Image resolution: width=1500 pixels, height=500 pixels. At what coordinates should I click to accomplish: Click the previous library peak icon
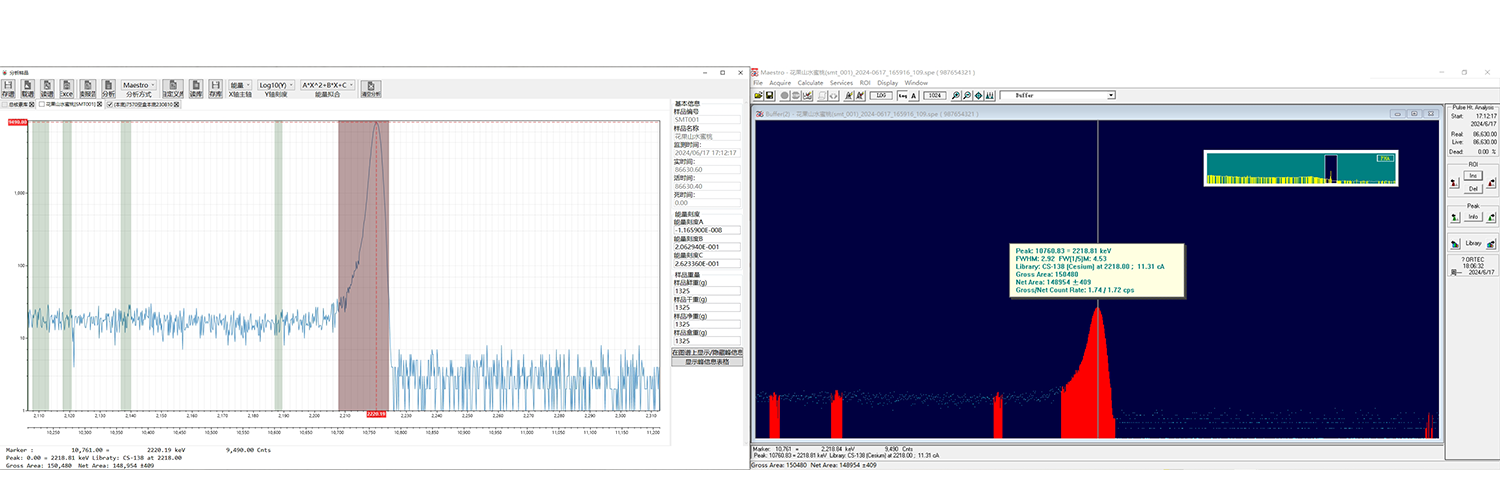pyautogui.click(x=1453, y=243)
